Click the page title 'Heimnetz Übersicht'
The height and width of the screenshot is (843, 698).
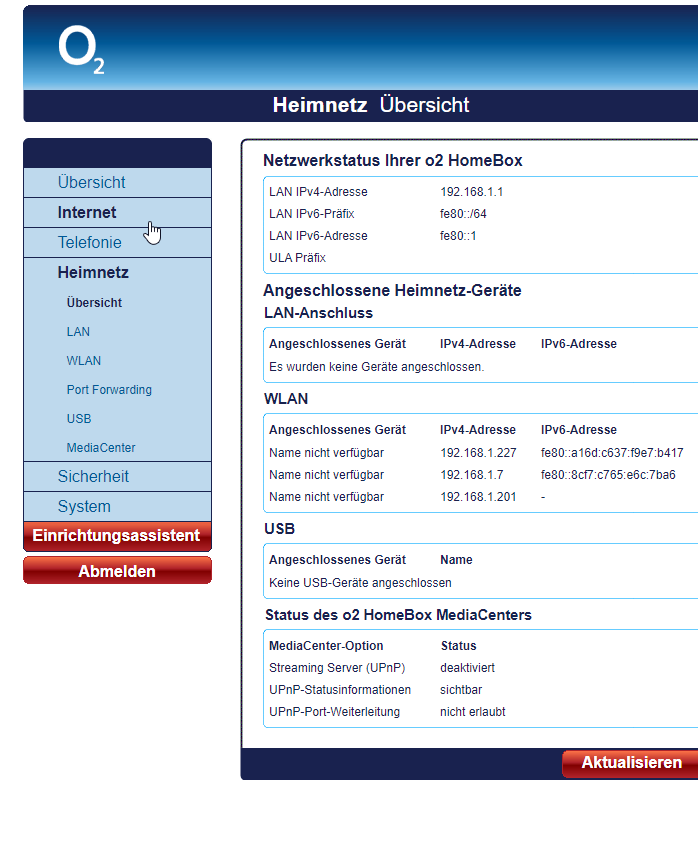click(371, 105)
